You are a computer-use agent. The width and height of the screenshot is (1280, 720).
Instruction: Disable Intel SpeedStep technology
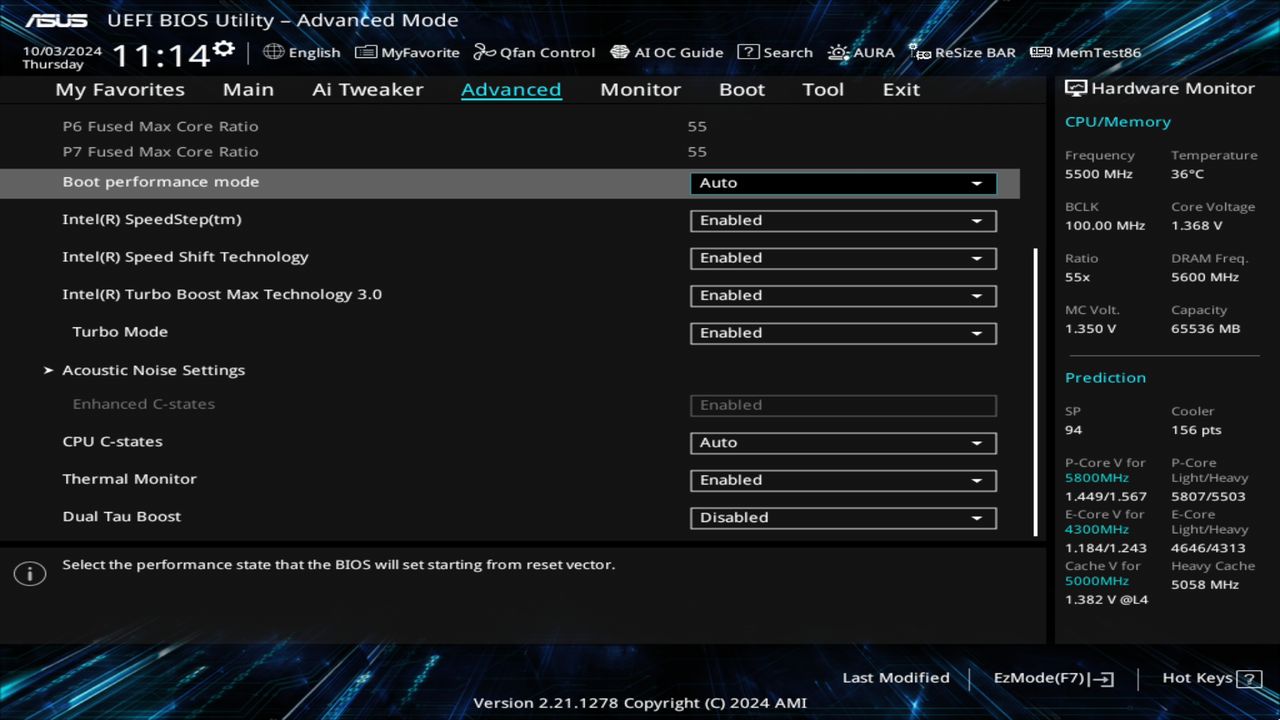(x=843, y=220)
